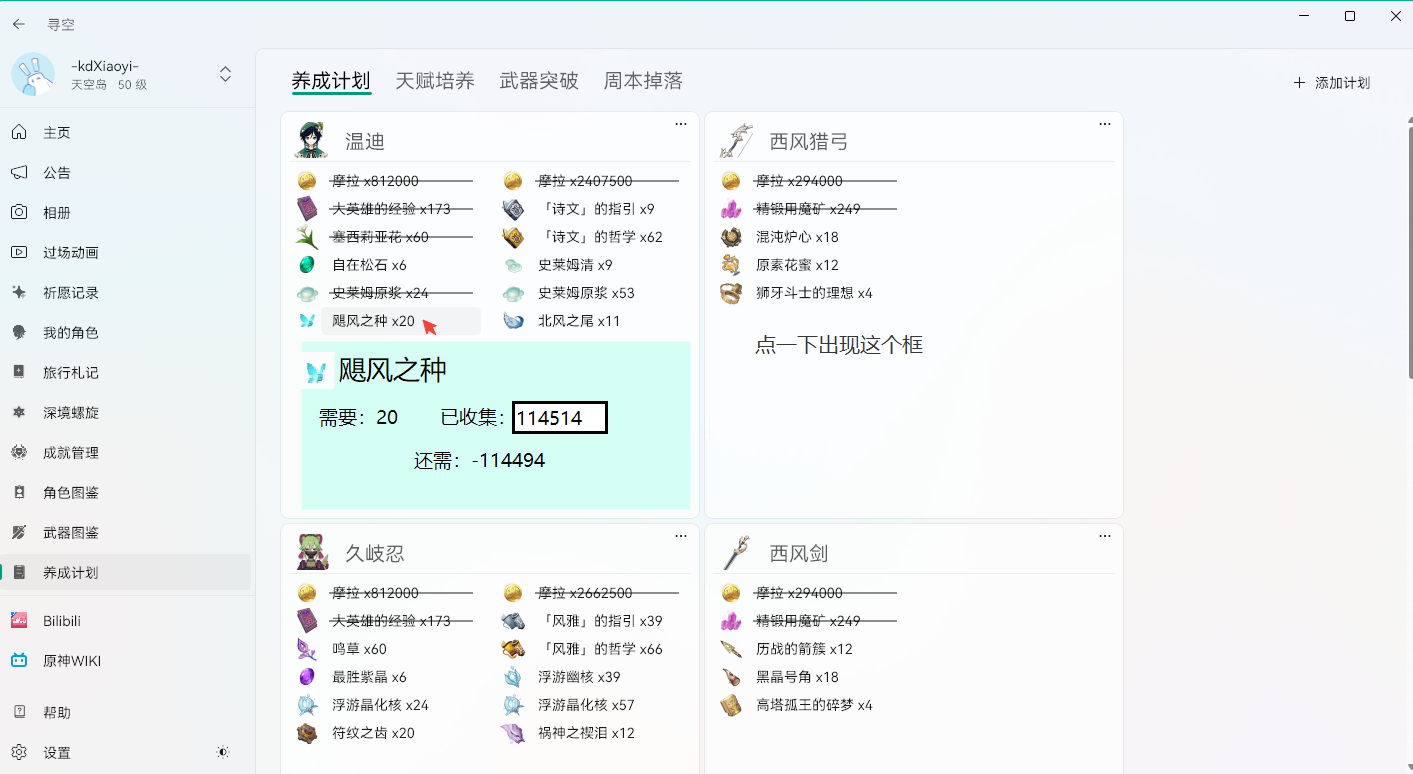Open 我的角色 in the sidebar
Viewport: 1413px width, 774px height.
pos(126,333)
